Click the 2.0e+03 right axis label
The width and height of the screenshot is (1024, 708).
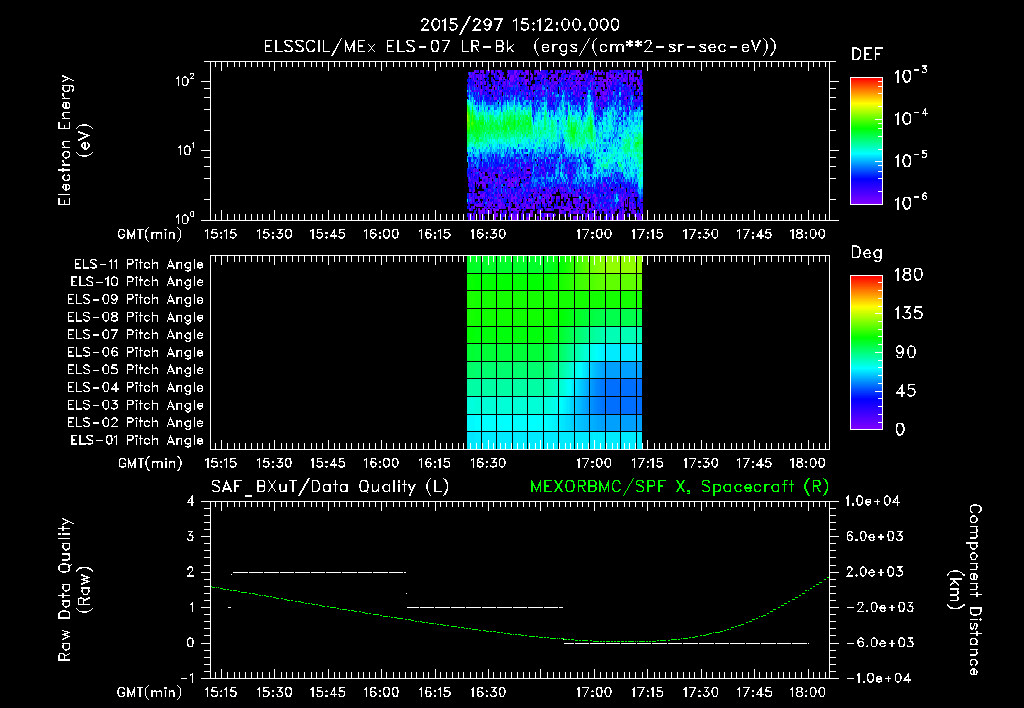pyautogui.click(x=875, y=571)
